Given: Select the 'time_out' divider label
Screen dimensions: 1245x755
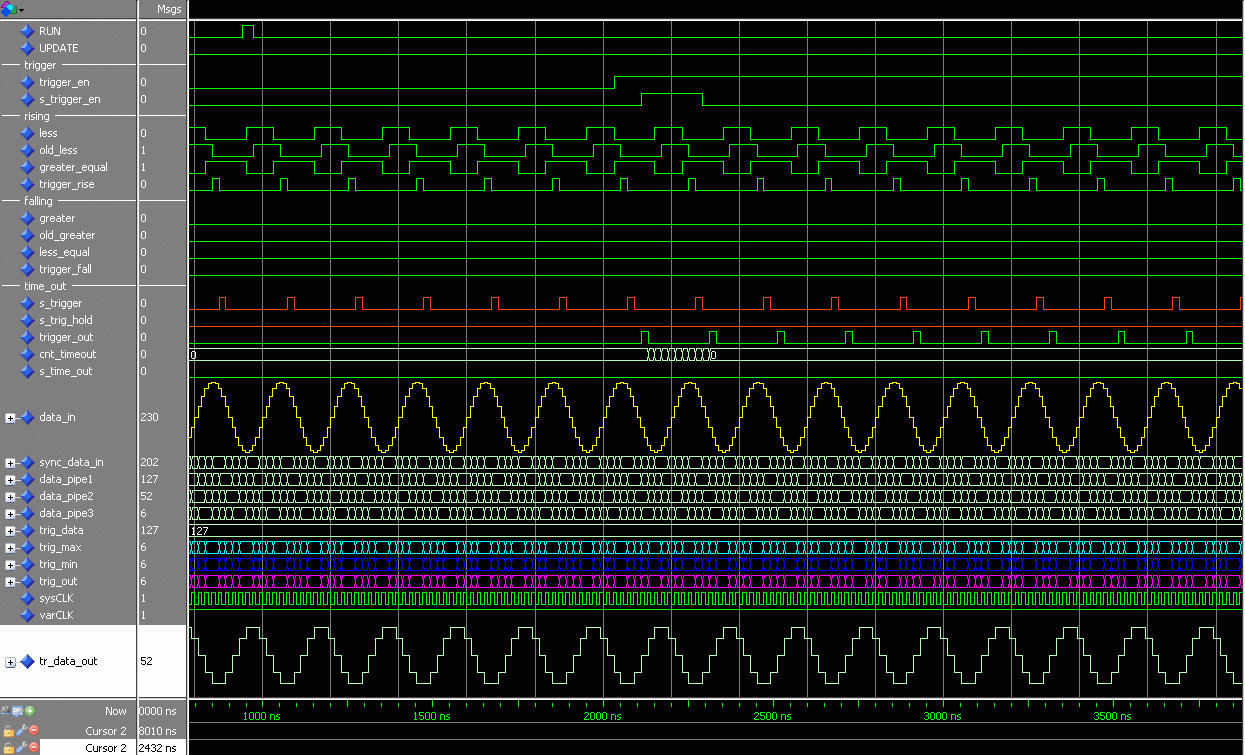Looking at the screenshot, I should [45, 286].
